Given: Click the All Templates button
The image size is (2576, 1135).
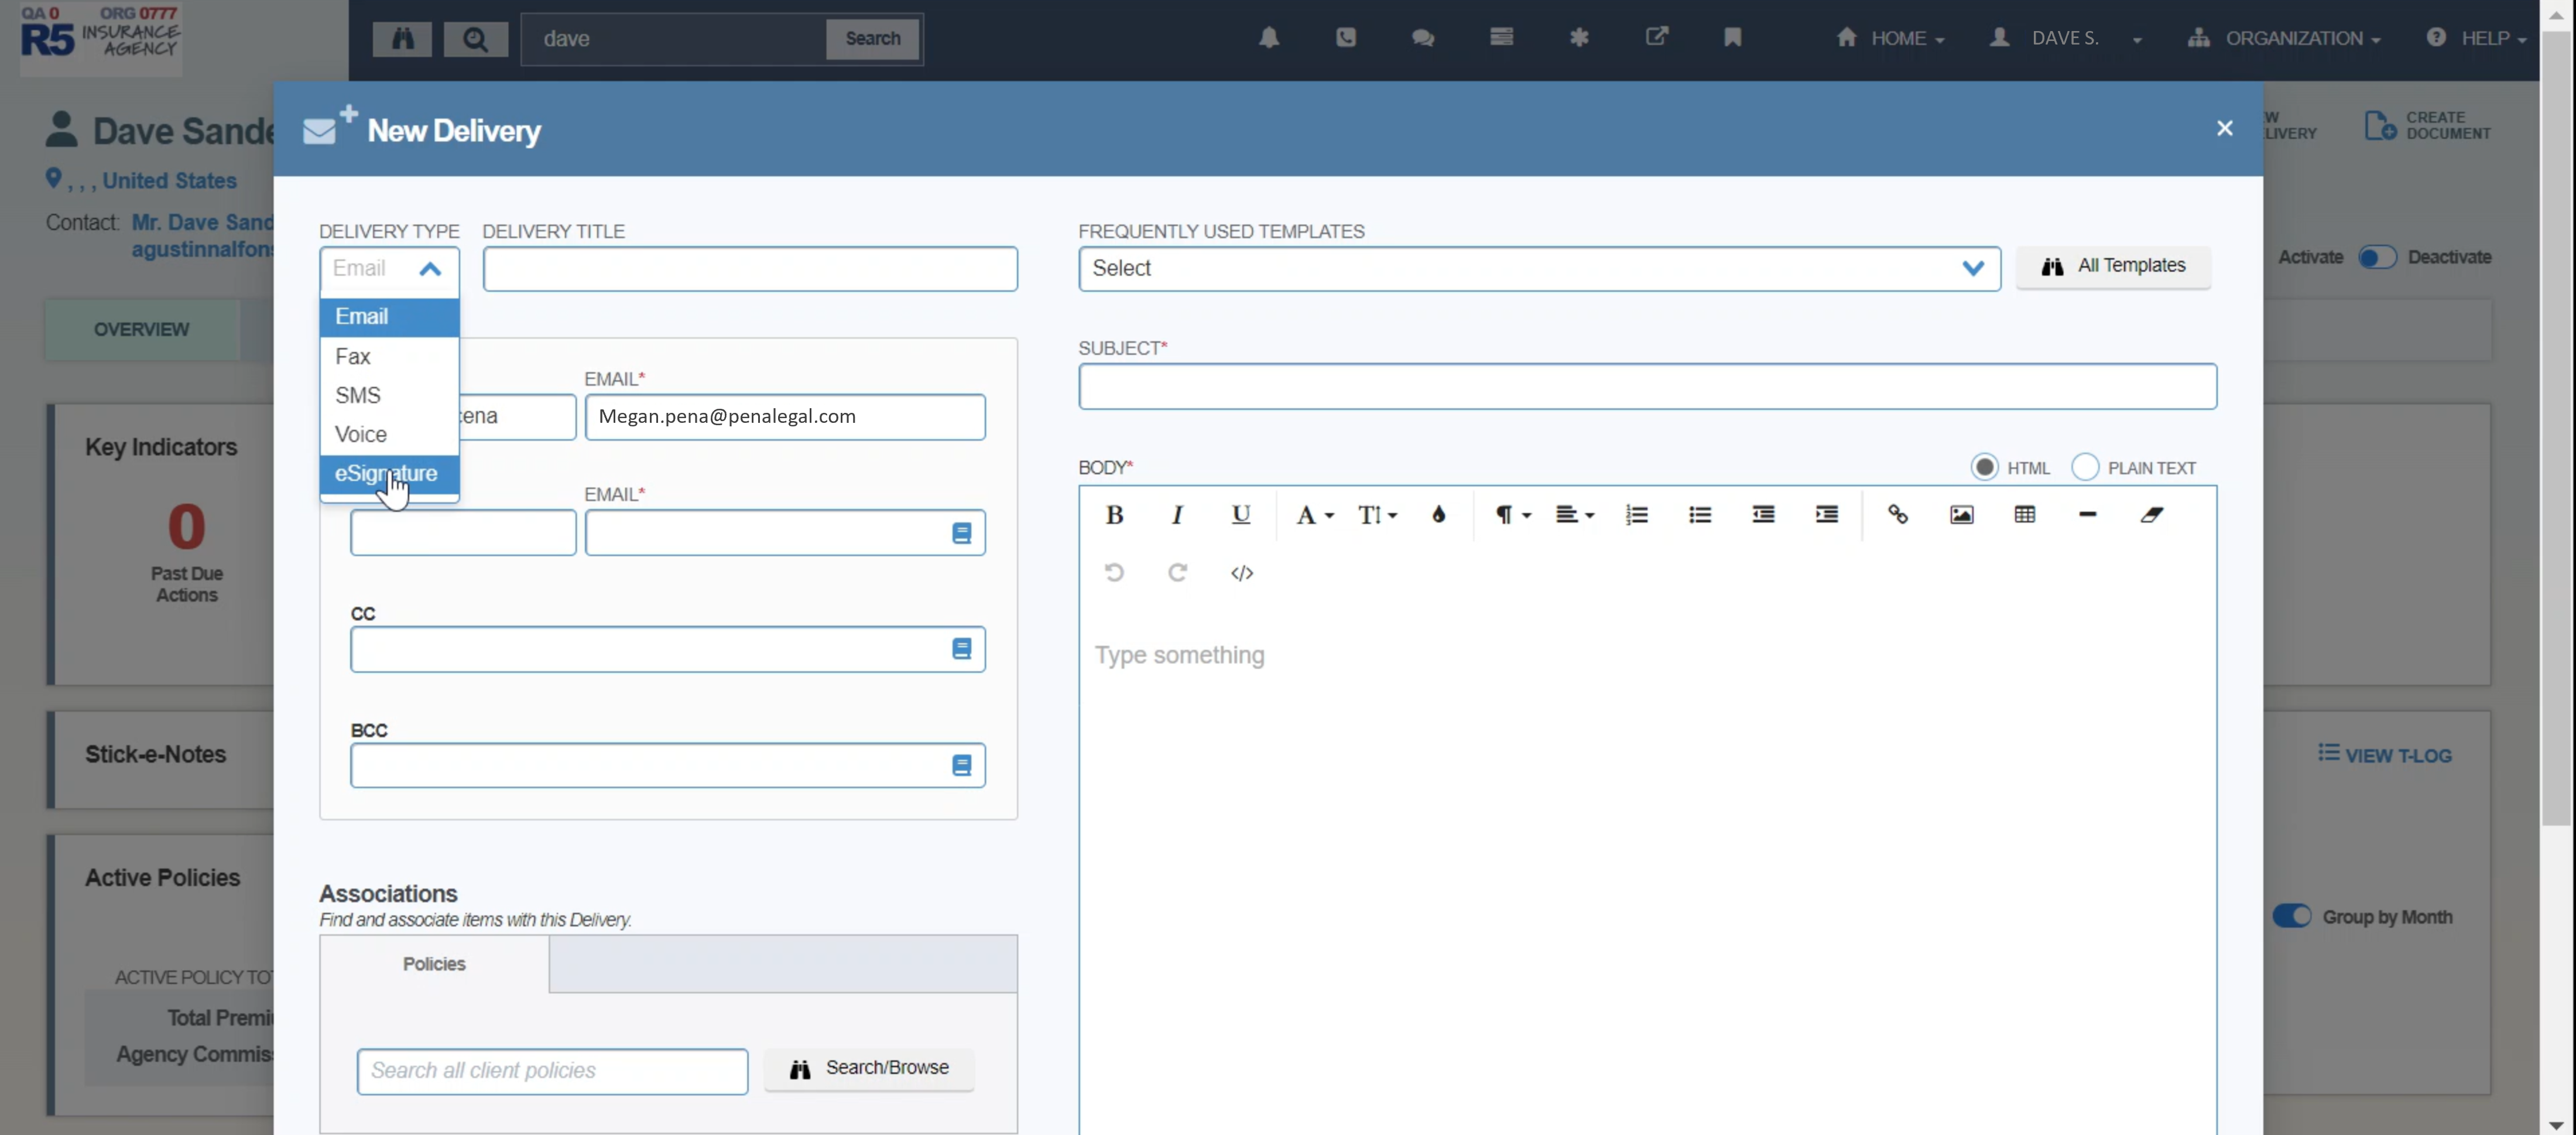Looking at the screenshot, I should 2113,266.
